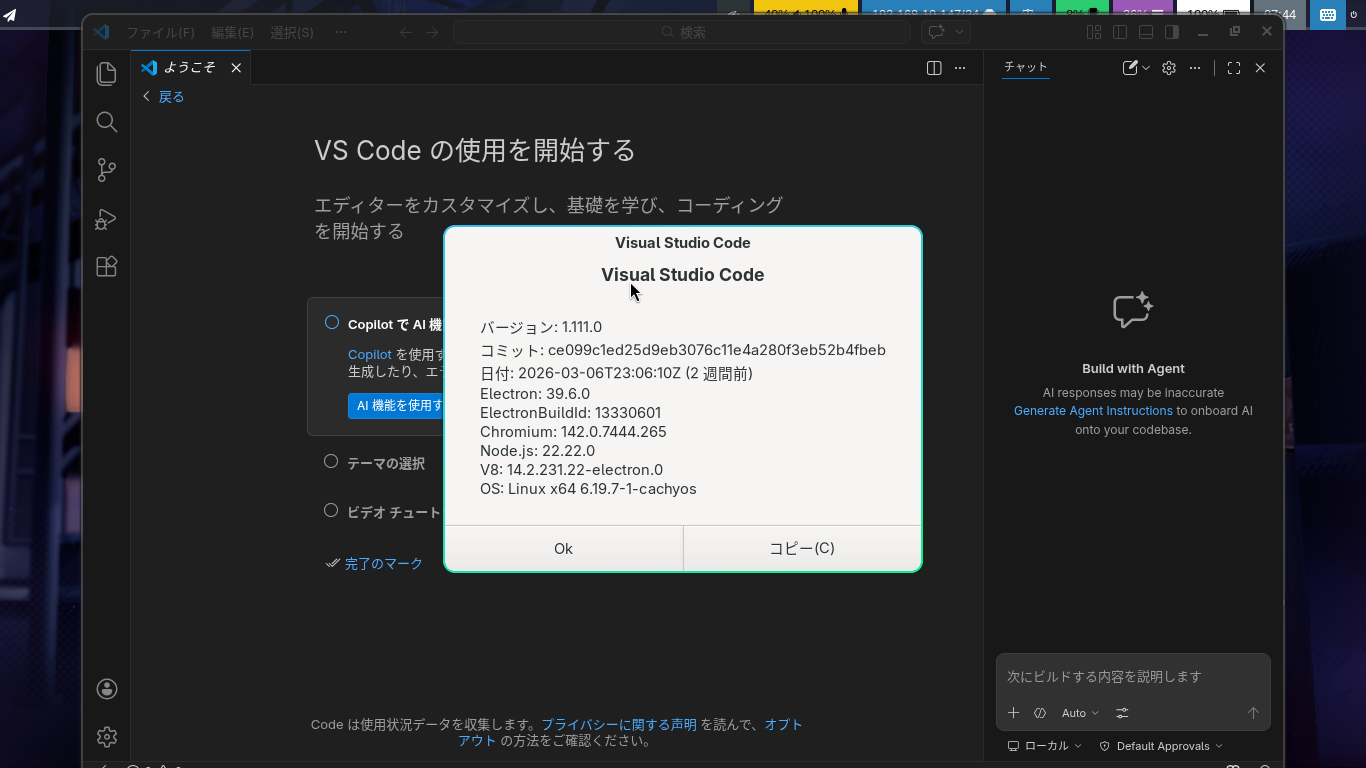The width and height of the screenshot is (1366, 768).
Task: Click the commit hash line in the dialog
Action: [x=683, y=350]
